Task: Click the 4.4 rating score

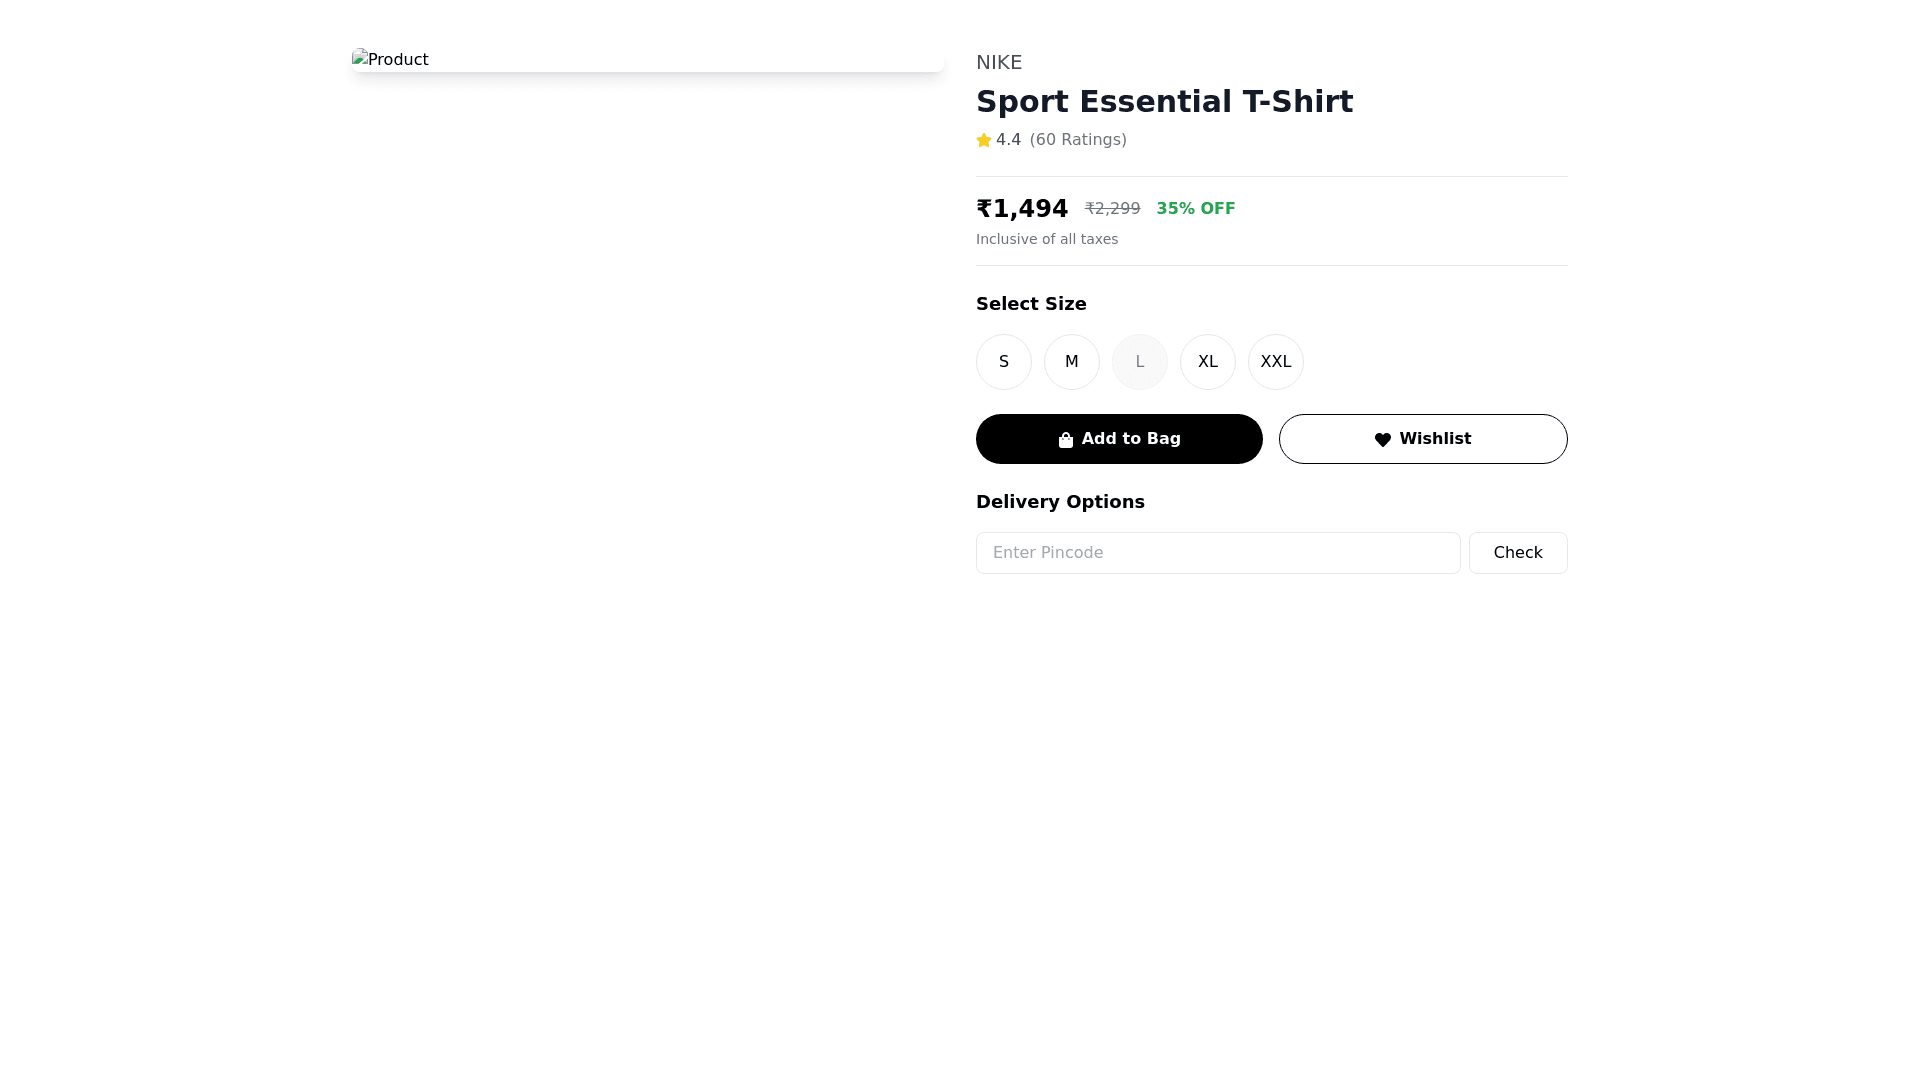Action: pyautogui.click(x=1008, y=140)
